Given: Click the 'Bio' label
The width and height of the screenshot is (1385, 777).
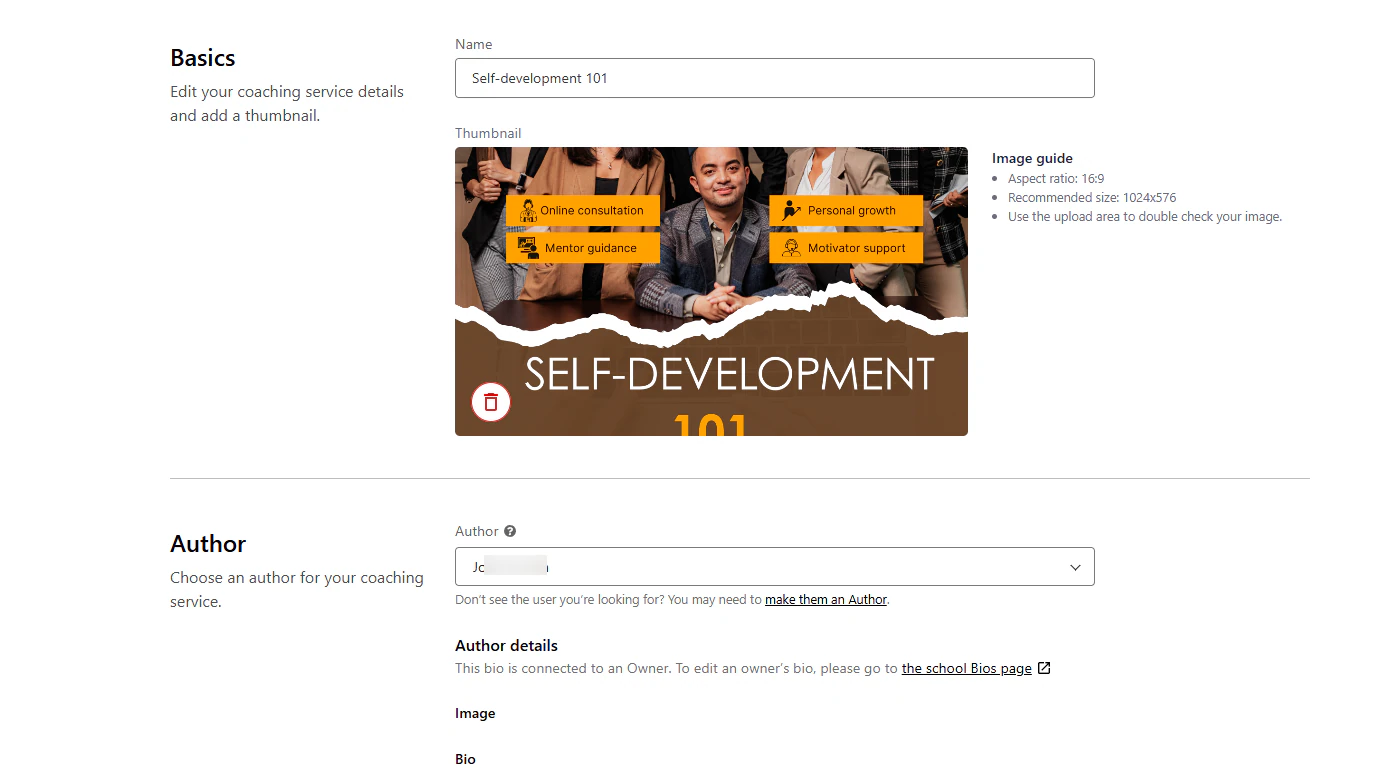Looking at the screenshot, I should point(465,759).
